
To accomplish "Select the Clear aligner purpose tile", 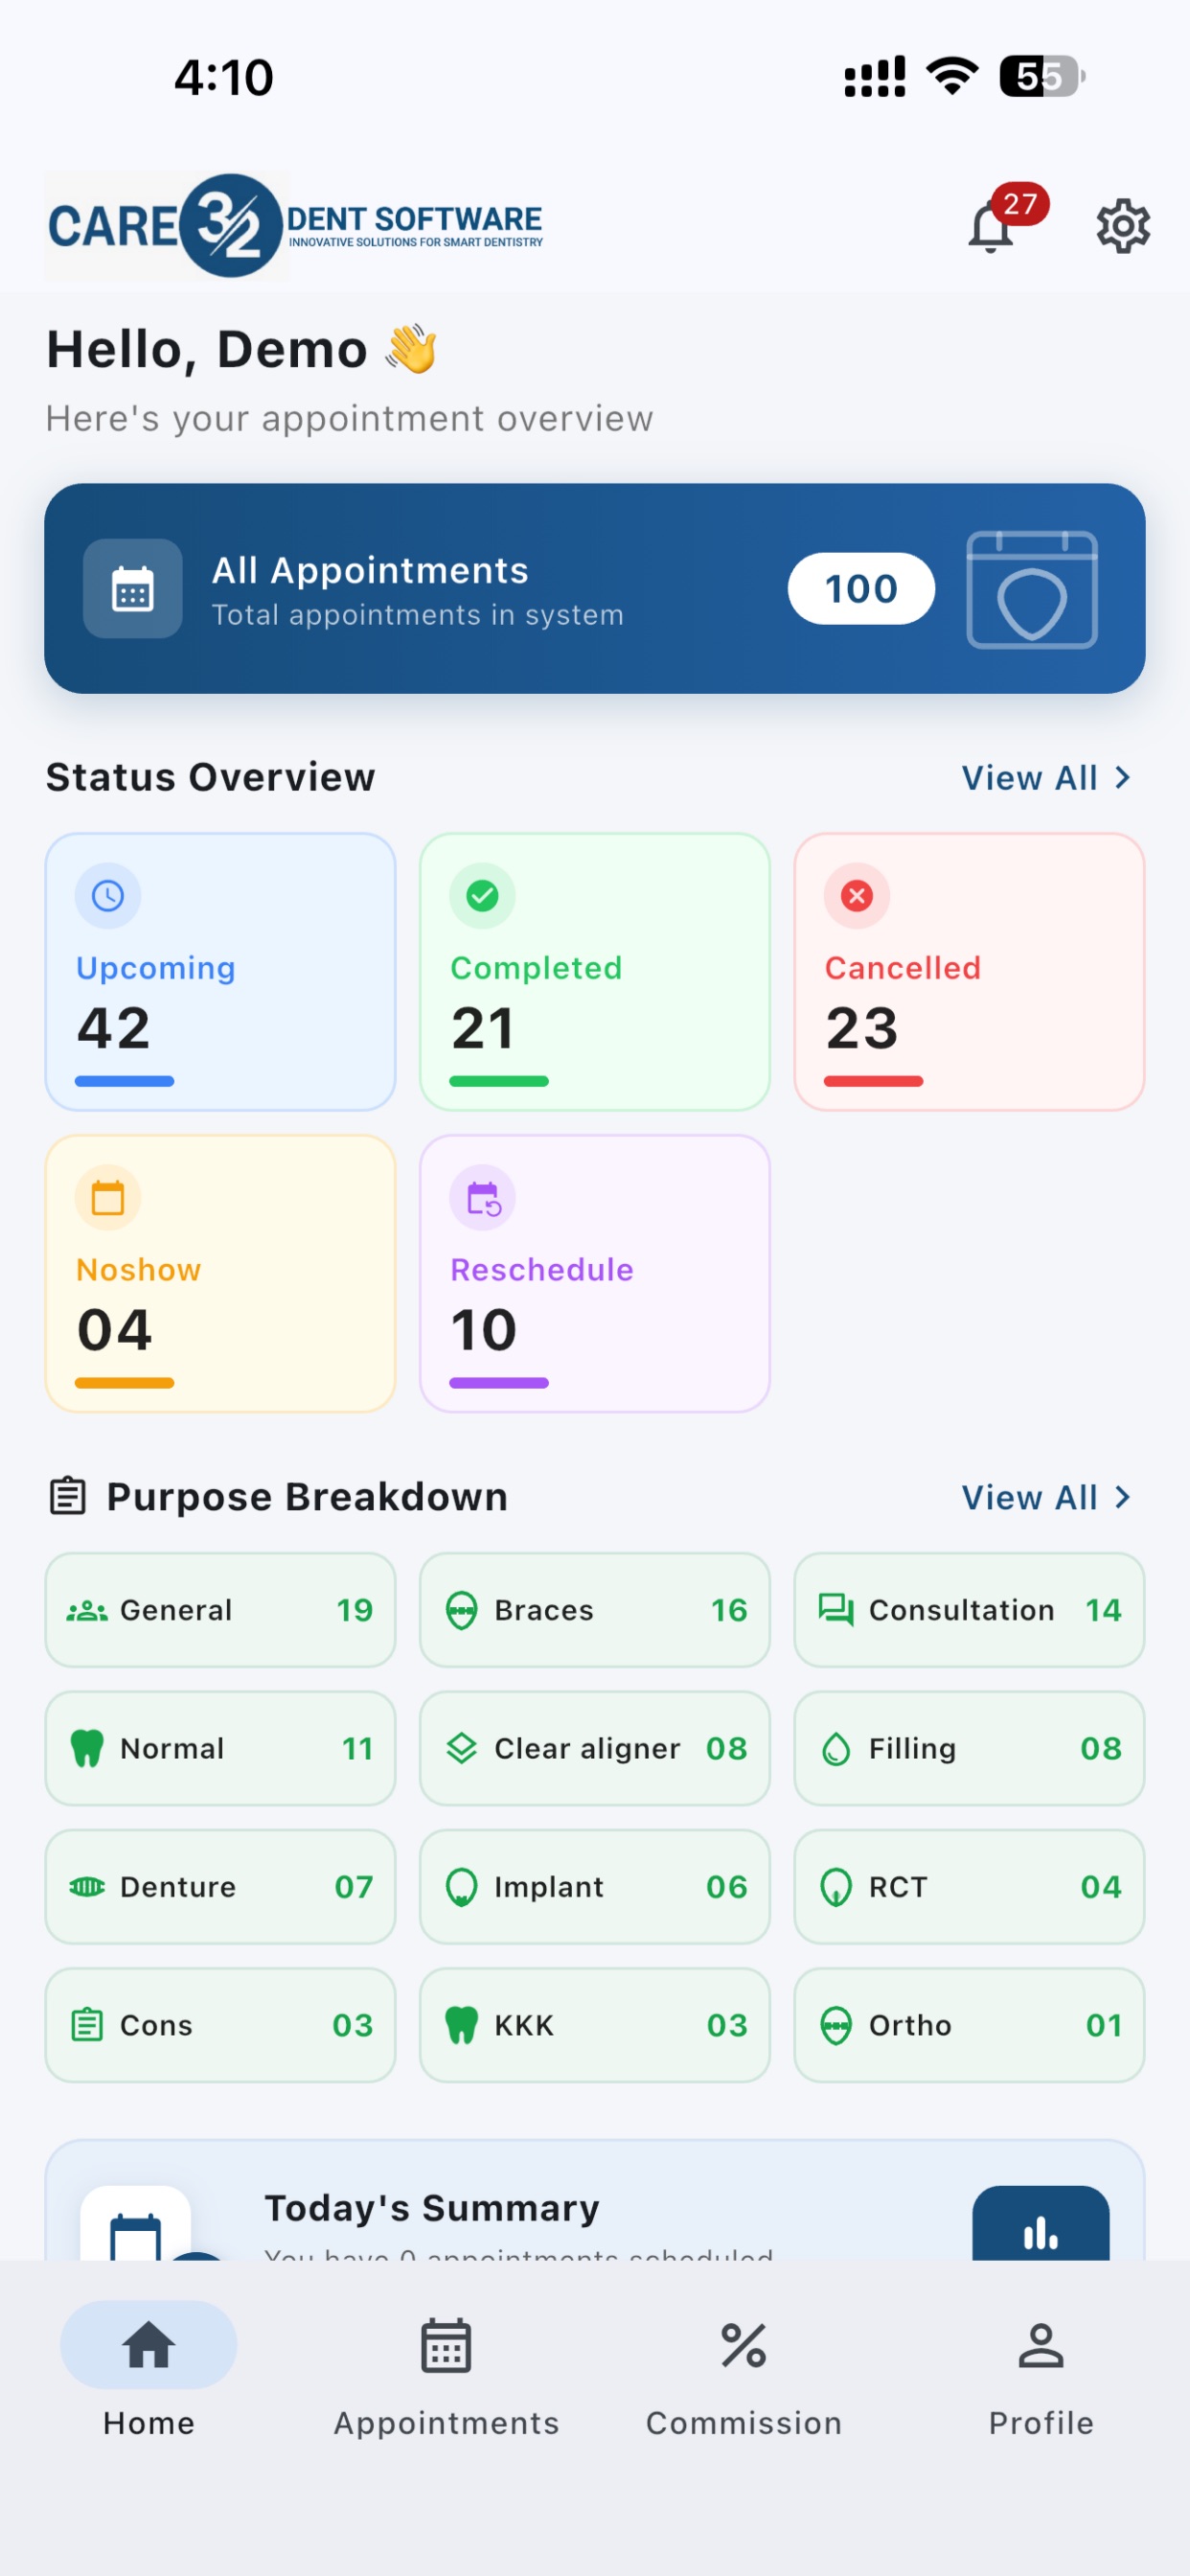I will click(595, 1749).
